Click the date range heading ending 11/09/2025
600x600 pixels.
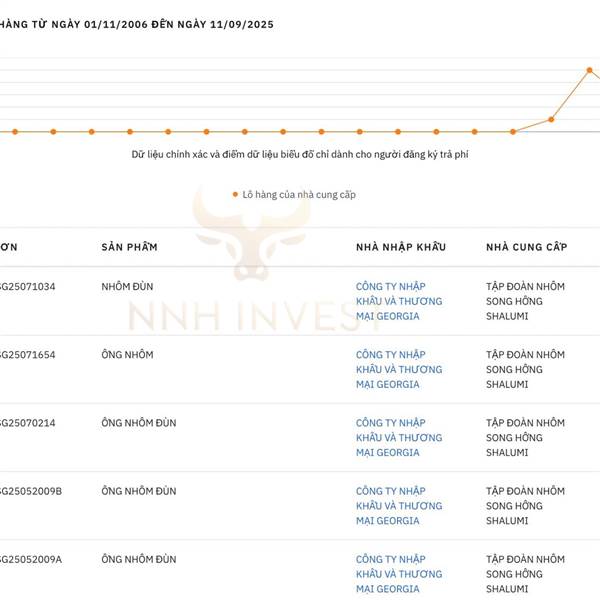click(137, 24)
